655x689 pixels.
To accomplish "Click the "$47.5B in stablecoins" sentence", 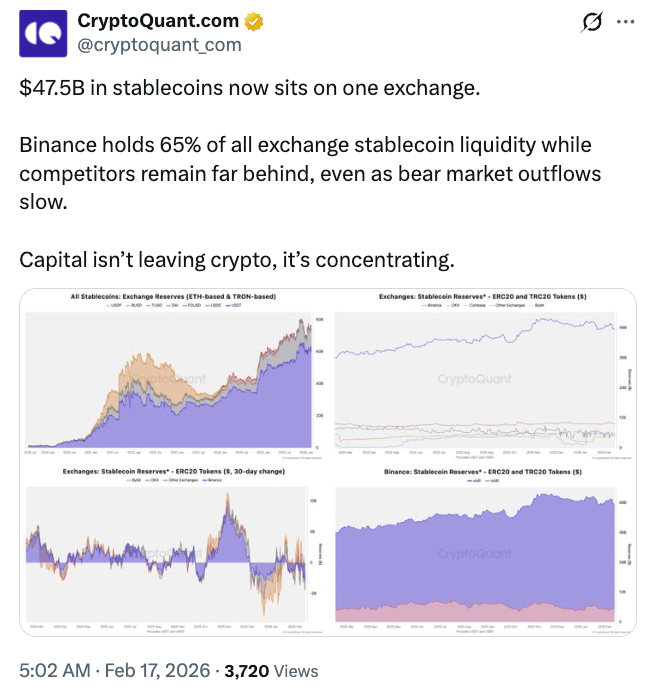I will pos(250,88).
